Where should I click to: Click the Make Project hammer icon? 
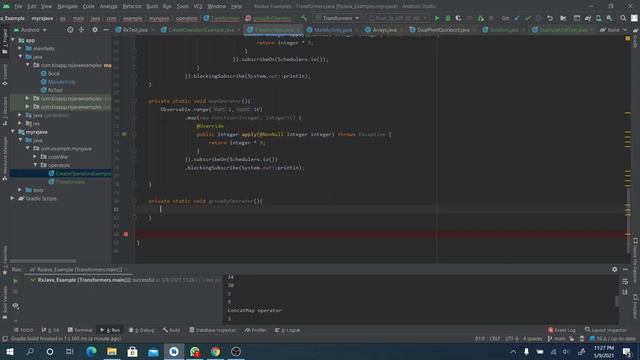point(303,18)
